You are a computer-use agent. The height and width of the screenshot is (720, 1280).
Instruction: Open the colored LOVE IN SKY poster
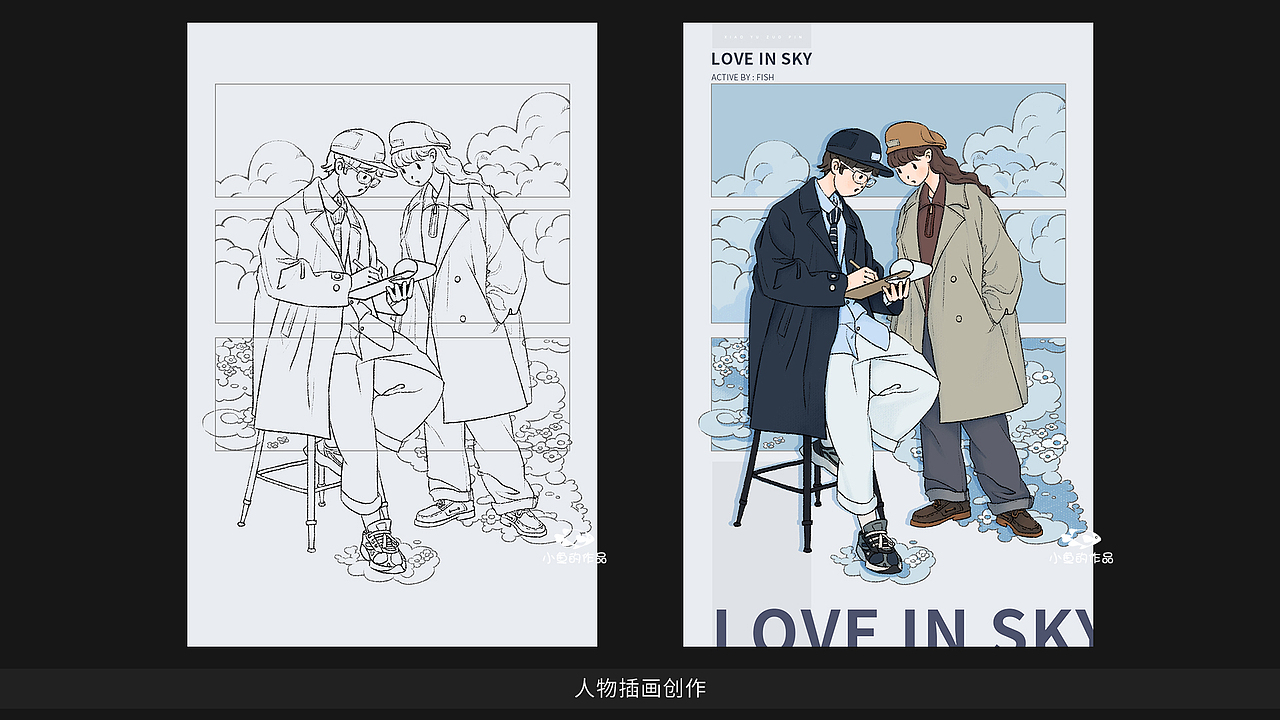pos(888,335)
